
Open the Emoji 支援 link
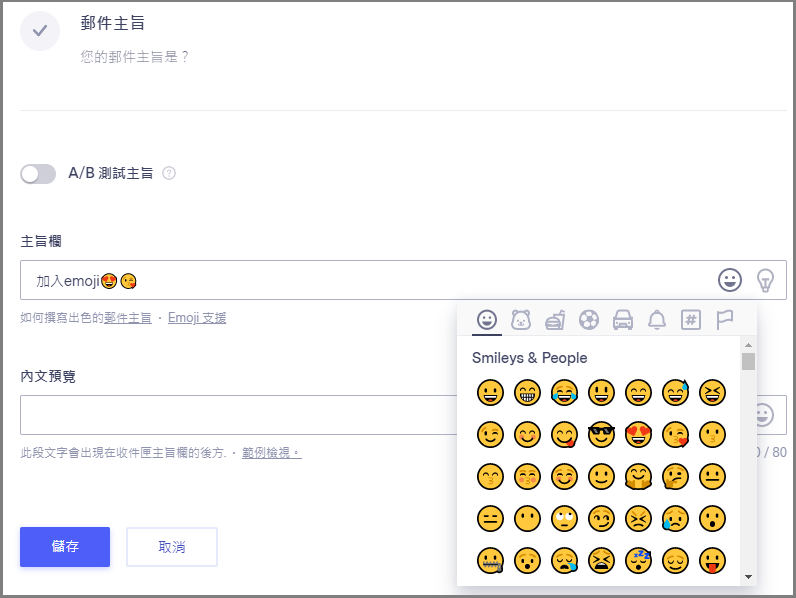tap(197, 318)
